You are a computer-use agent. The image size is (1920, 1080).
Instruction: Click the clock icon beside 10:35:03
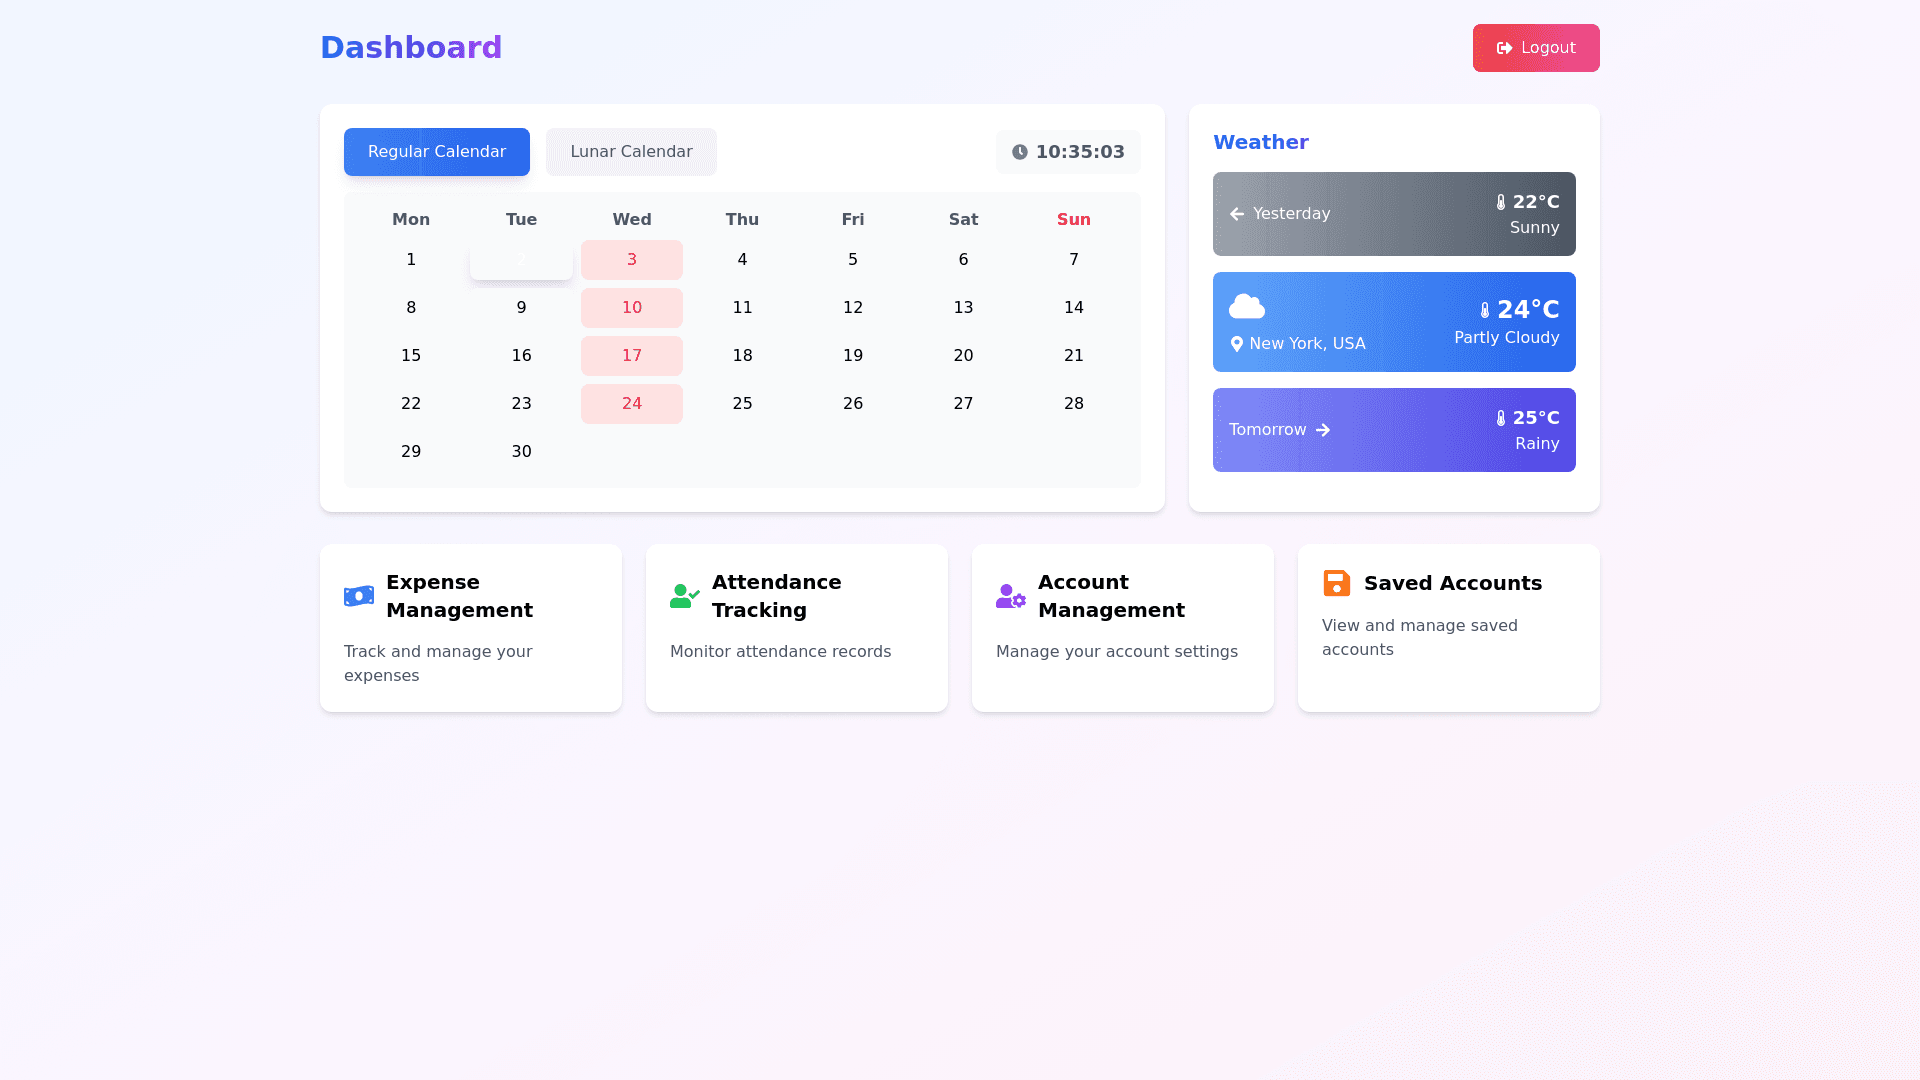pos(1019,152)
